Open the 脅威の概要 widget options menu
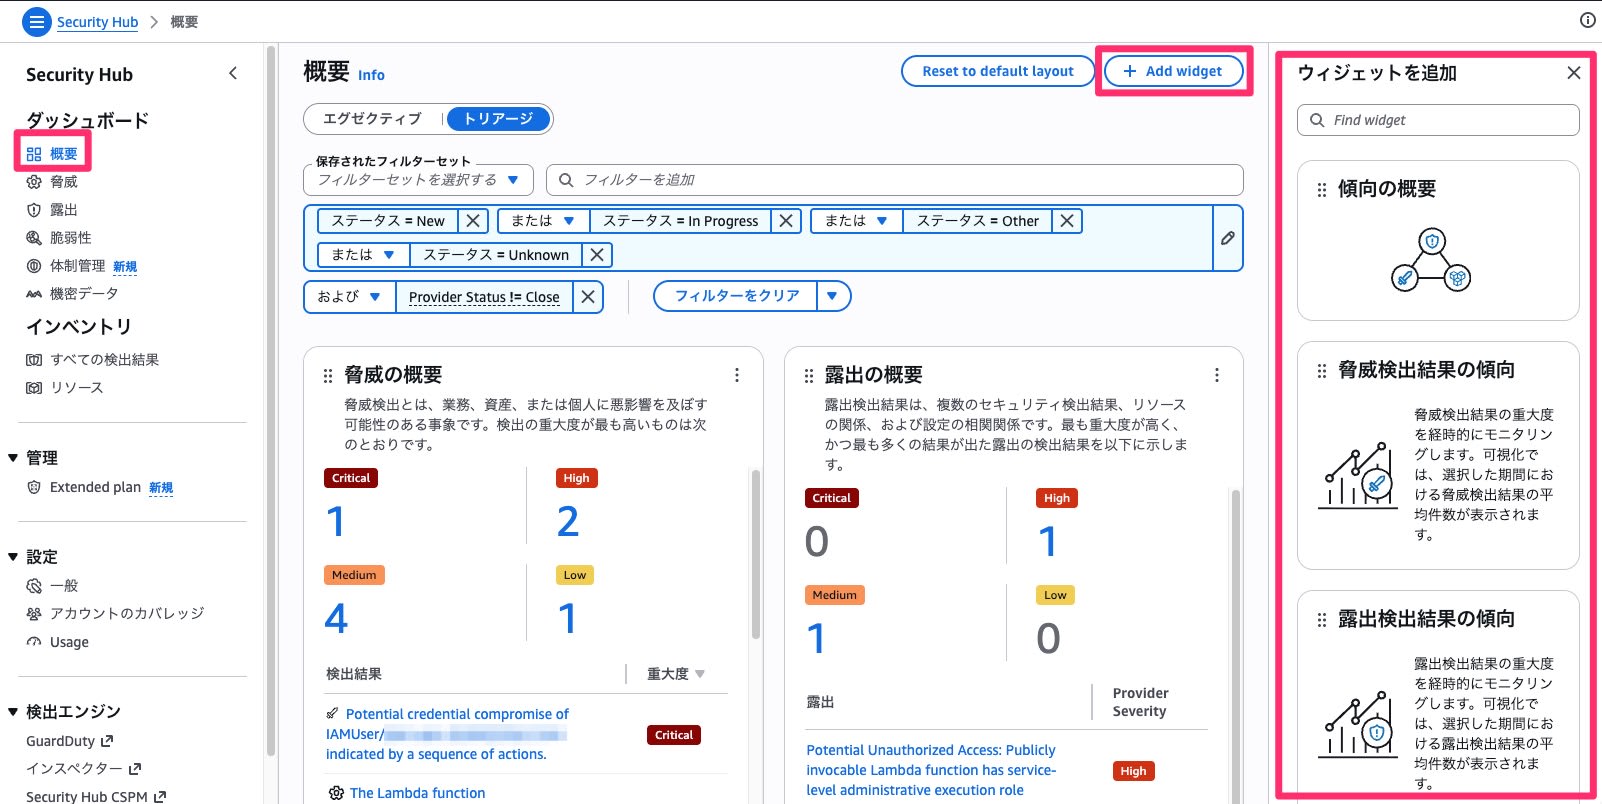 pos(737,375)
